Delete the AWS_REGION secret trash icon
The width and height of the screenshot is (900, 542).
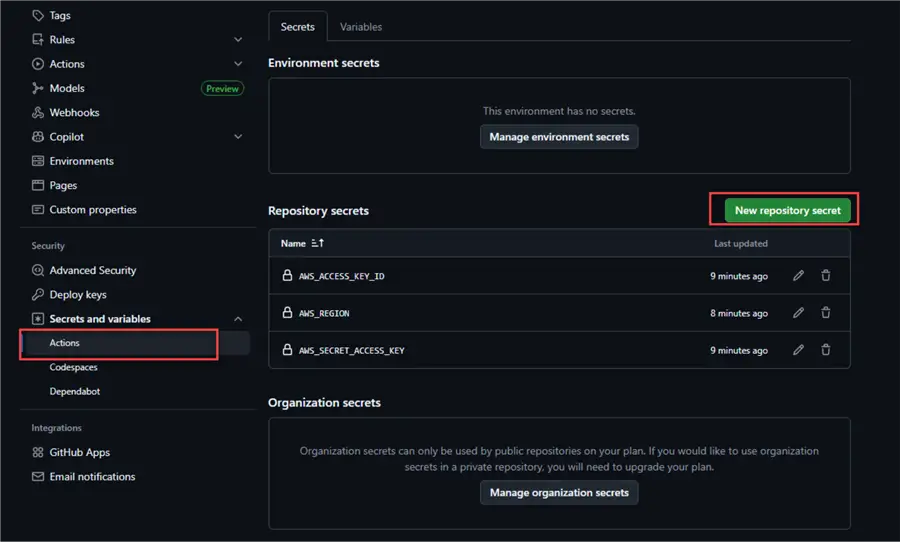[825, 313]
